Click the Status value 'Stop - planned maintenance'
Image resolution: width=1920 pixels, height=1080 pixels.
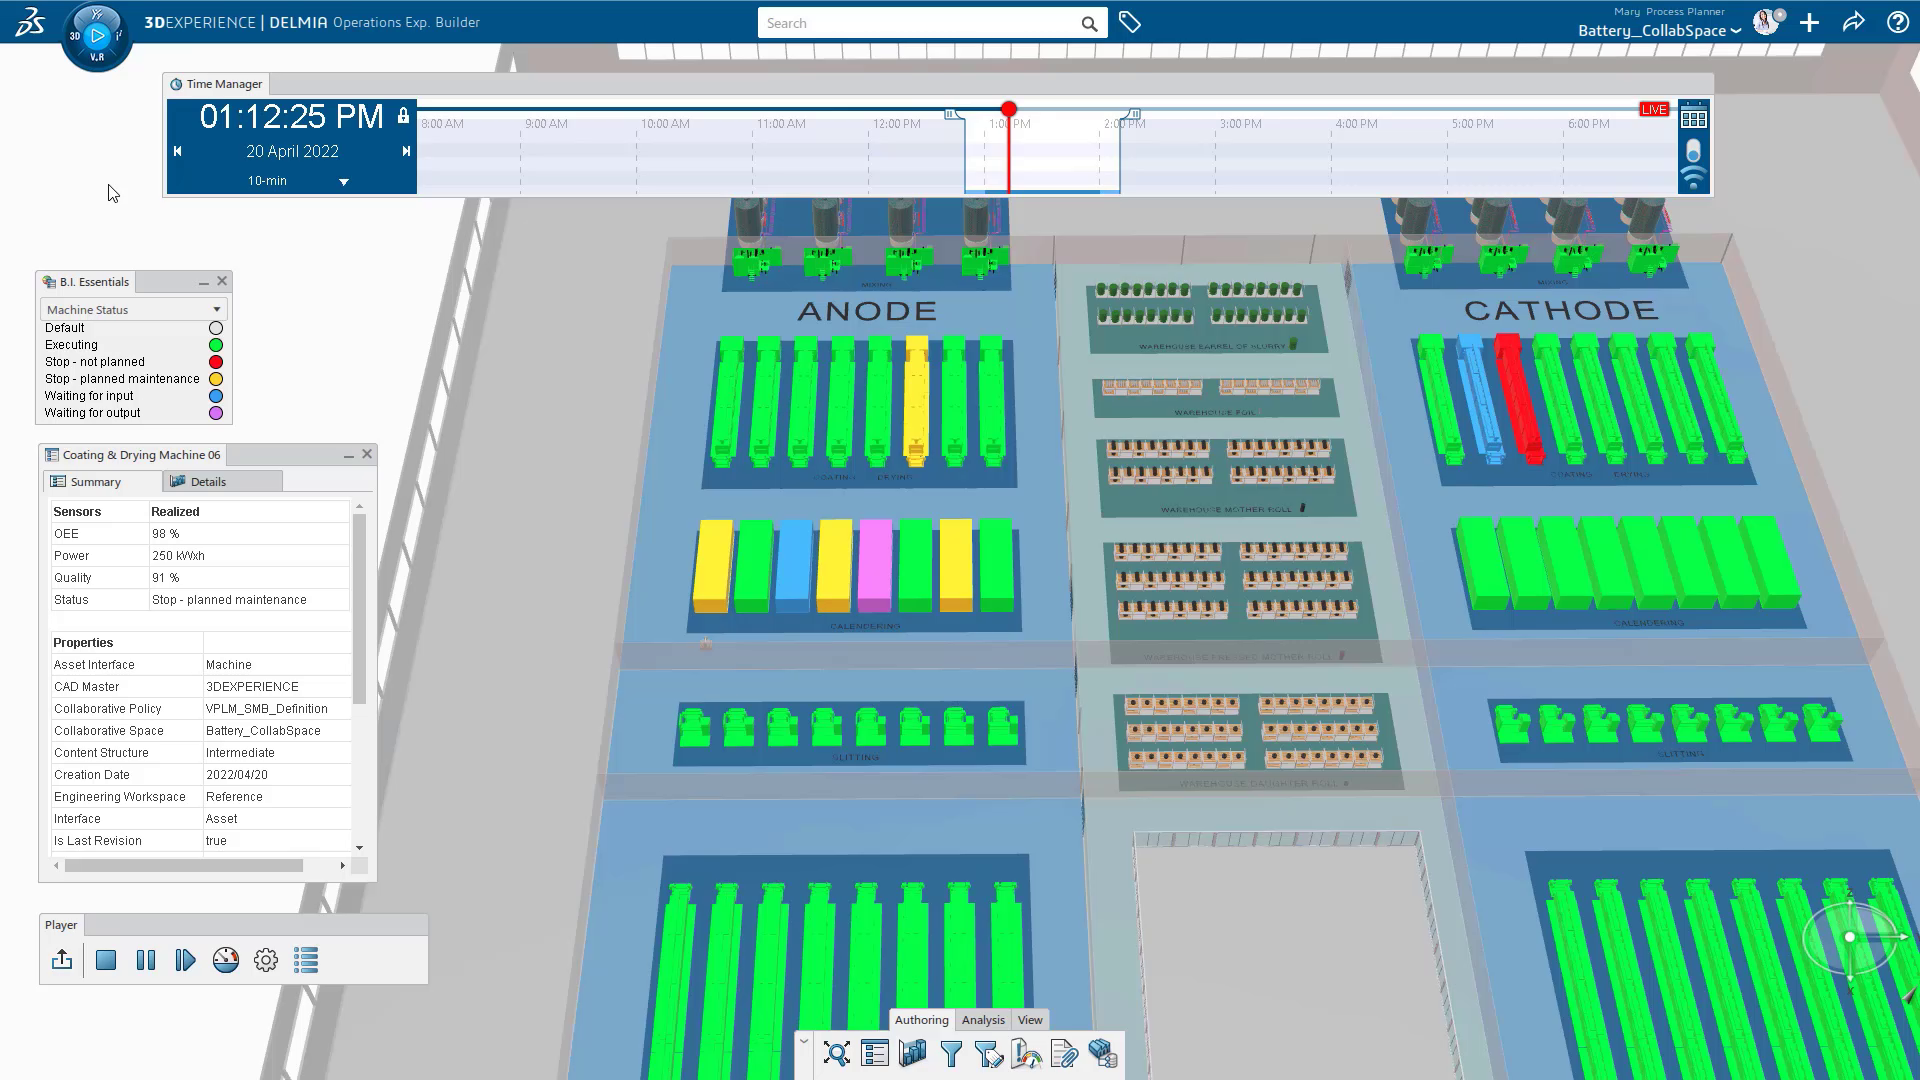[x=229, y=600]
